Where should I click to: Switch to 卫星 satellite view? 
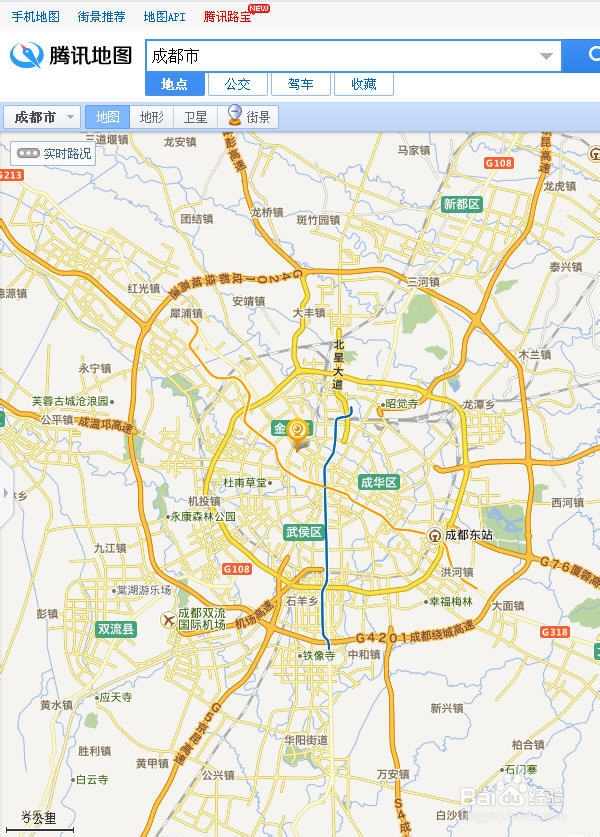point(195,117)
